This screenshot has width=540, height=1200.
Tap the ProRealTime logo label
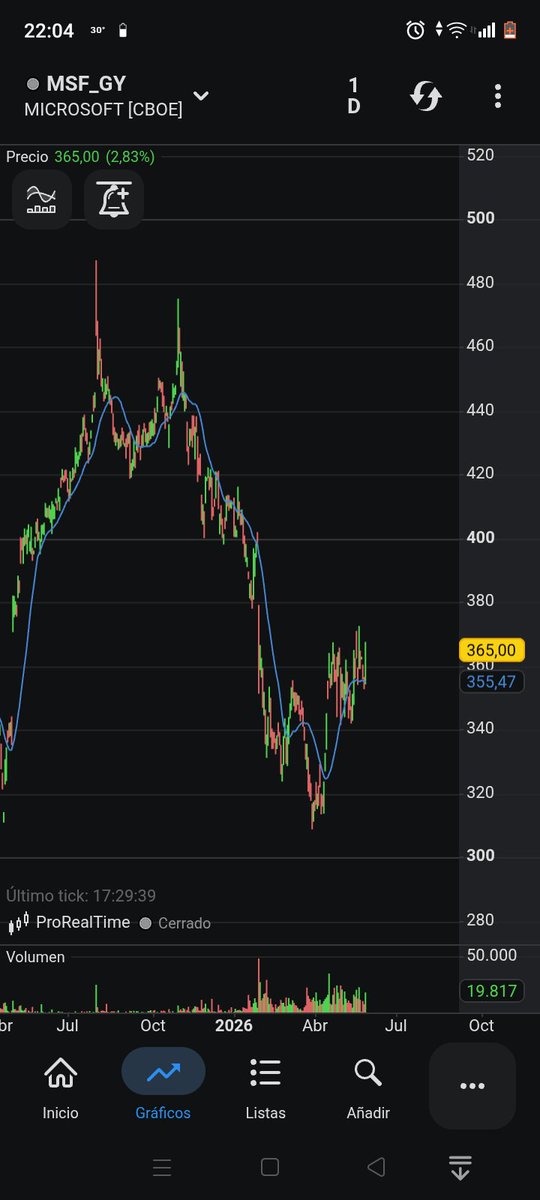click(70, 923)
